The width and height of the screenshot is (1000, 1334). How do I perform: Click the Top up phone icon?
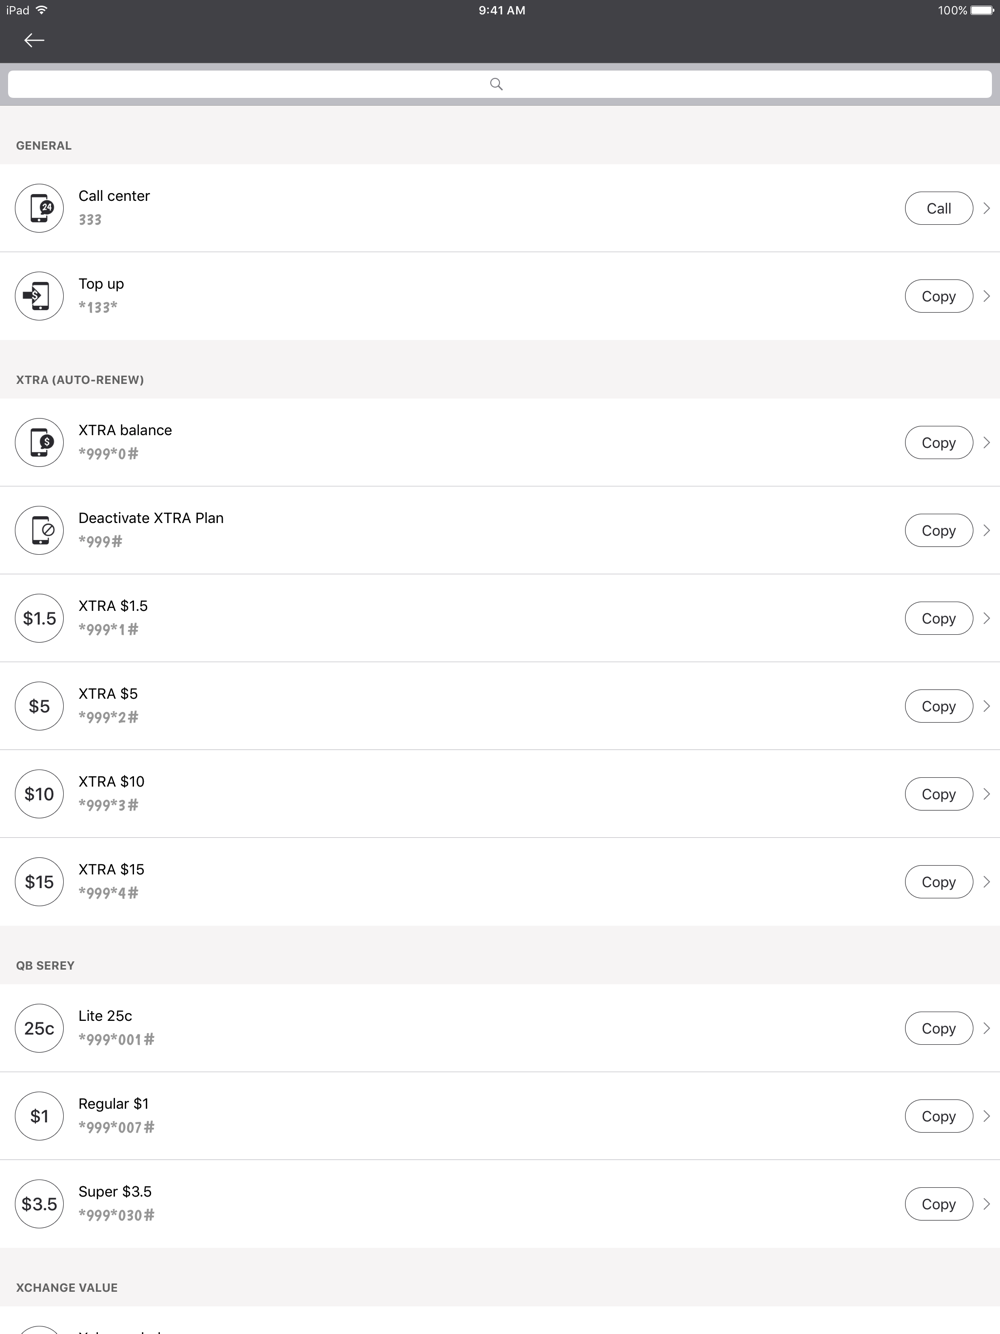pyautogui.click(x=40, y=296)
